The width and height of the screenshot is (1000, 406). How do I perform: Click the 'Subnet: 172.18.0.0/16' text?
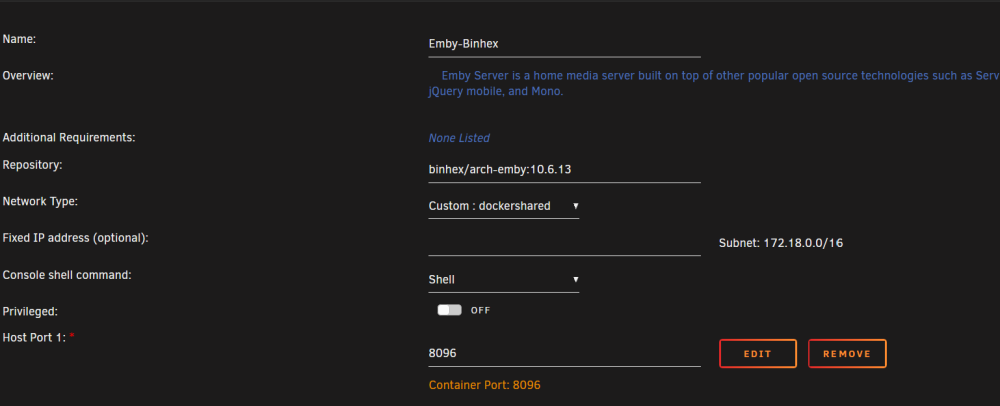(x=781, y=243)
